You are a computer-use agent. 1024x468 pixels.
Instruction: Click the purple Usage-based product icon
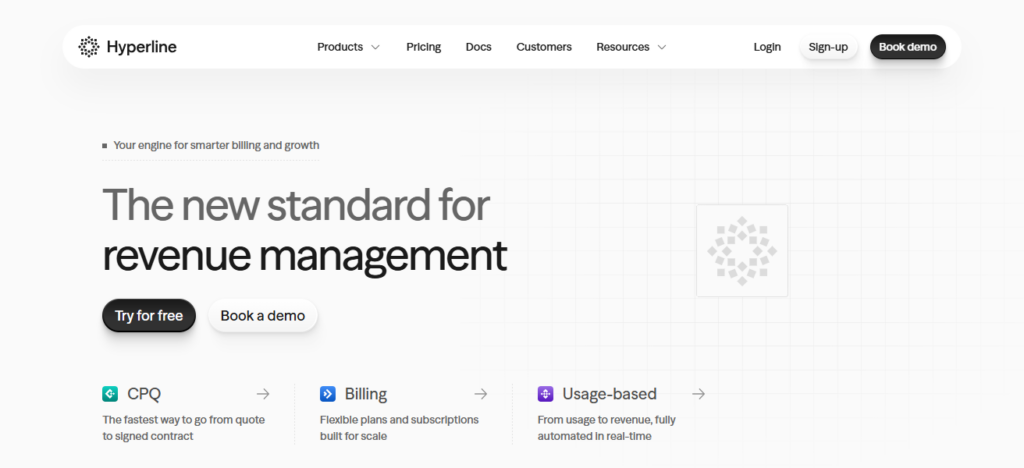(x=545, y=394)
